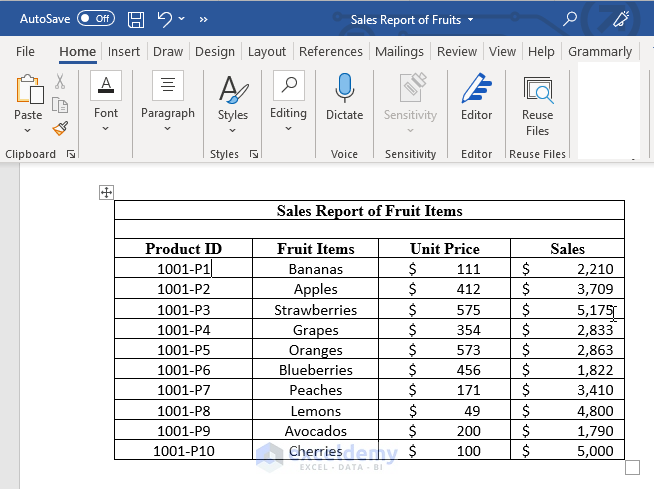
Task: Open the View tab
Action: pos(502,51)
